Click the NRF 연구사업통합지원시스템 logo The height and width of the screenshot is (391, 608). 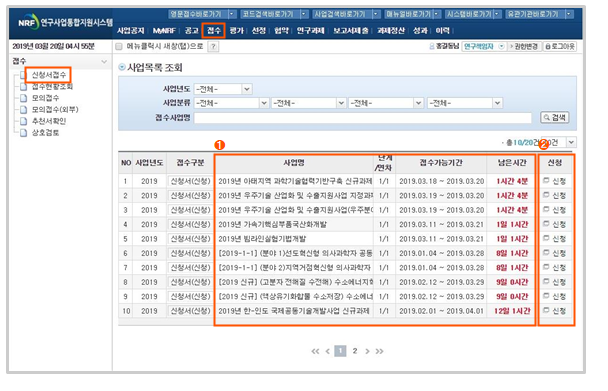[64, 22]
